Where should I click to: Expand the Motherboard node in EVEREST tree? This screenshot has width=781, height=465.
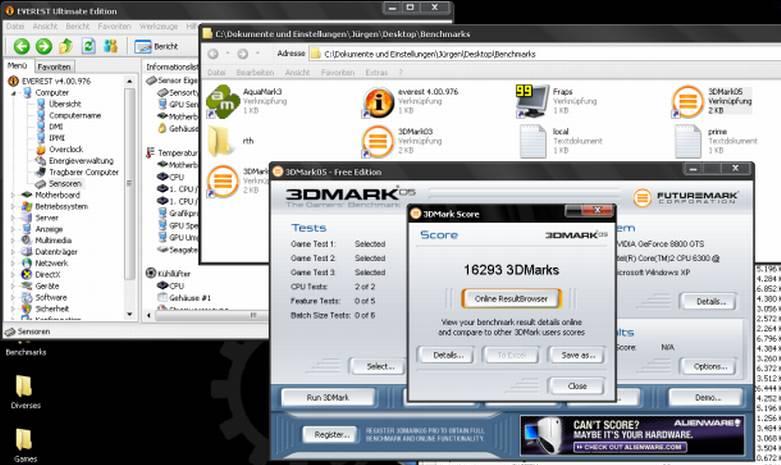13,195
